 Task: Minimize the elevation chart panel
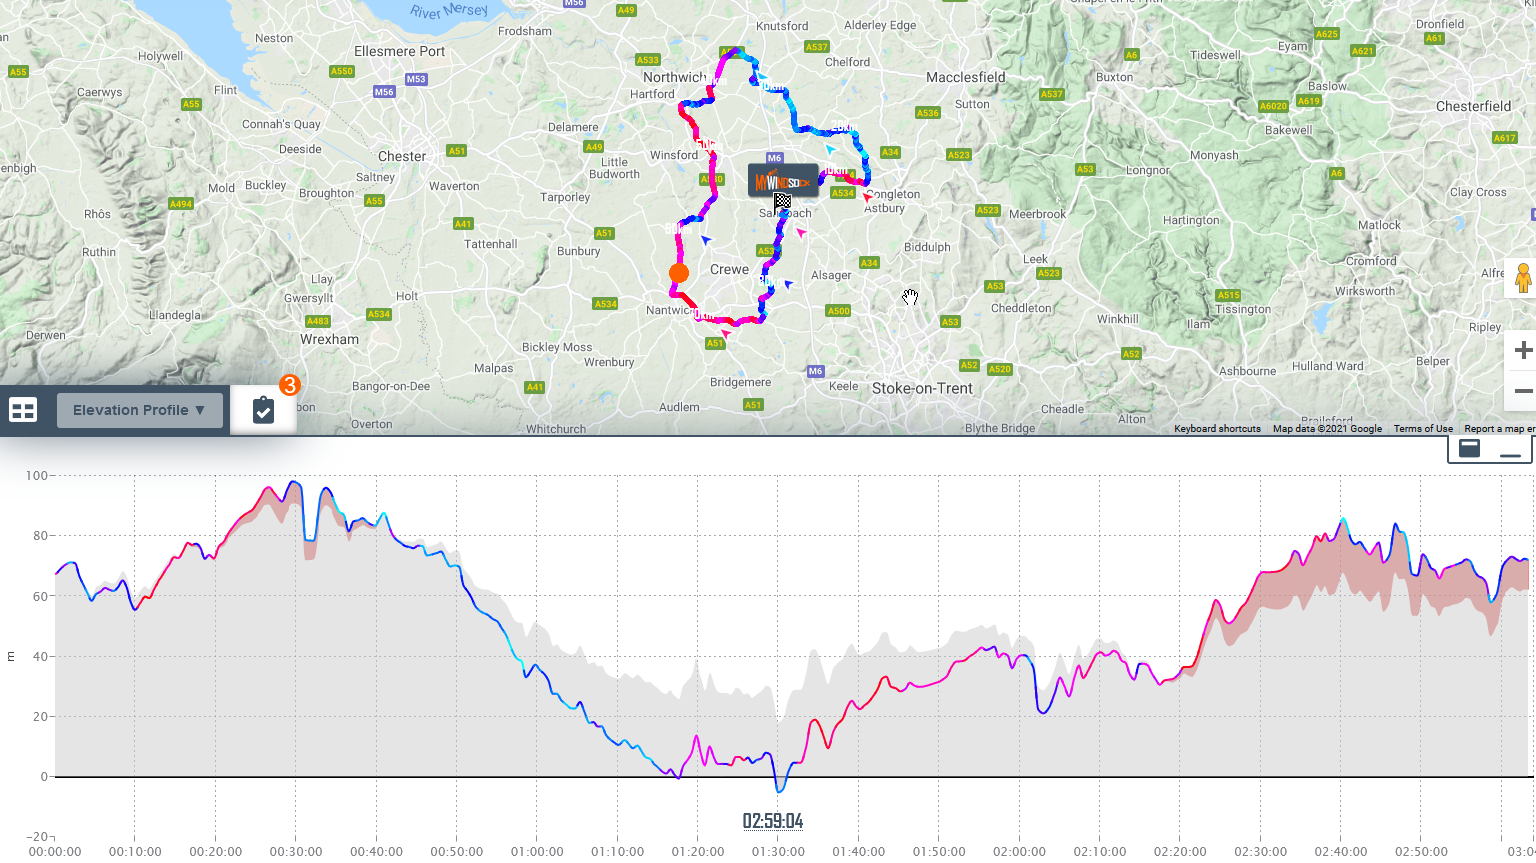point(1510,450)
